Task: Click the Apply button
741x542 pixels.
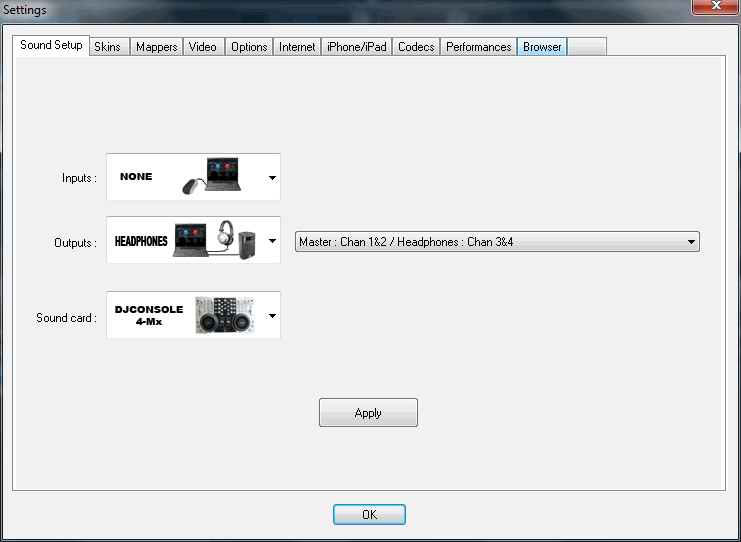Action: coord(368,413)
